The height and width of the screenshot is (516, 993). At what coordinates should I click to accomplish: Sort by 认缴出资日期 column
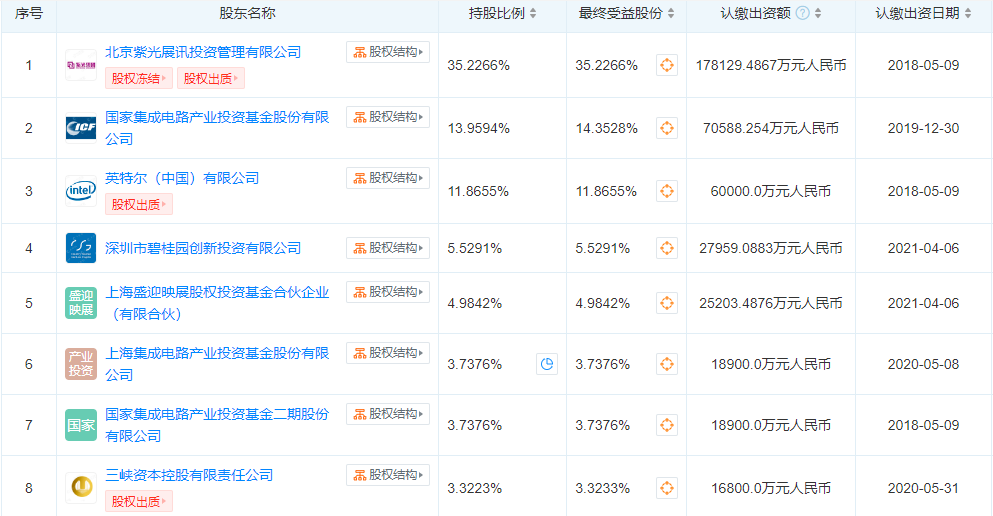pos(968,14)
